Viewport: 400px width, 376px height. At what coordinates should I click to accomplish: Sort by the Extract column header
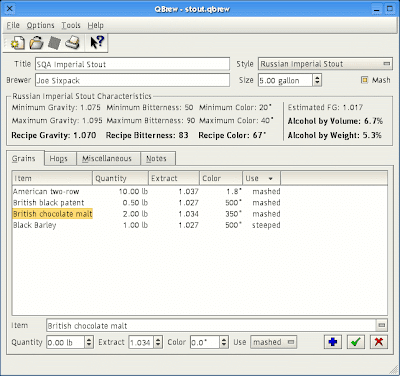pyautogui.click(x=174, y=178)
